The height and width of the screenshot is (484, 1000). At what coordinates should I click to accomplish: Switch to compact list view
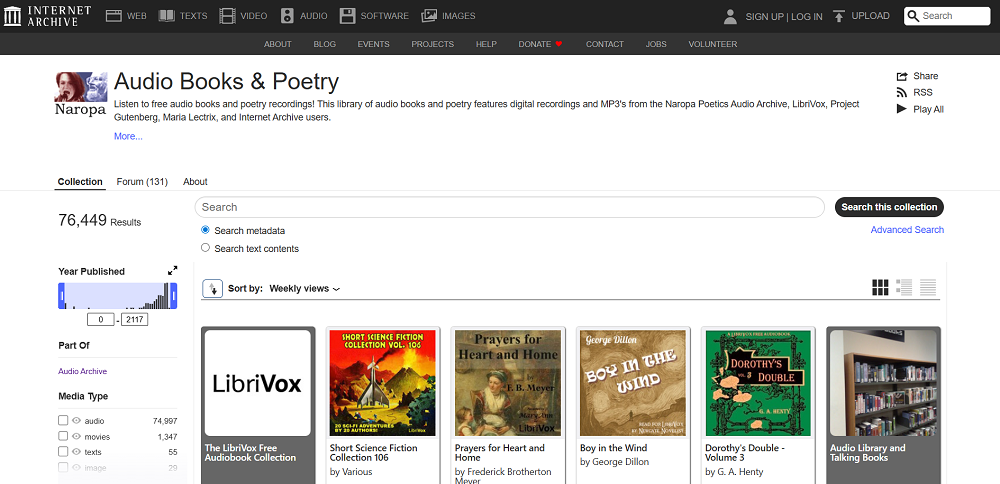click(928, 288)
